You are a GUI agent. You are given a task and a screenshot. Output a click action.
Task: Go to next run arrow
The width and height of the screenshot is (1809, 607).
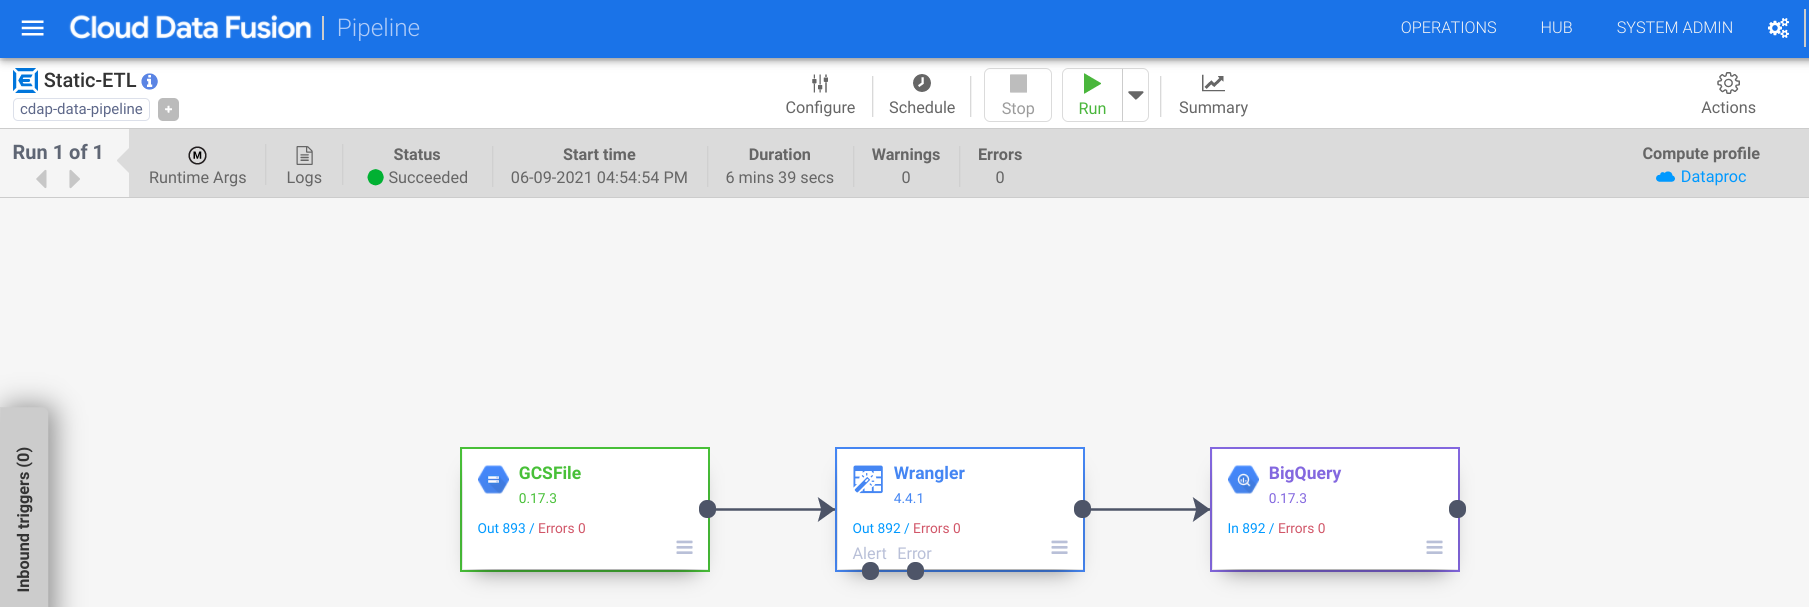click(74, 179)
